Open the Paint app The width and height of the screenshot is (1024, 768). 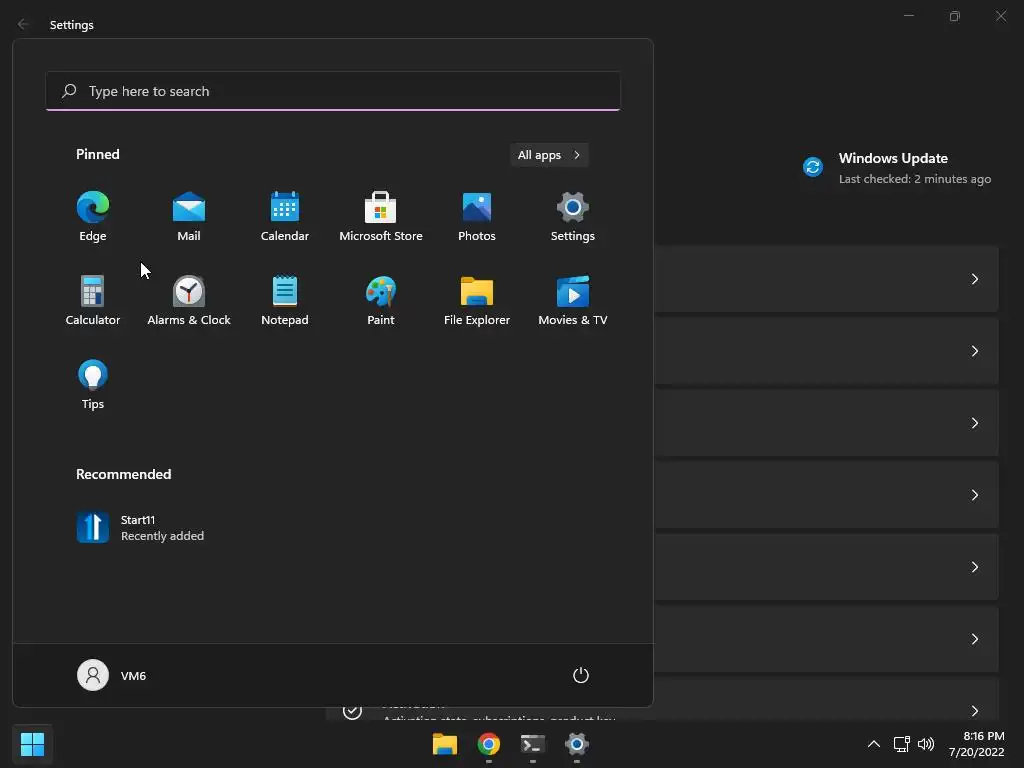(x=381, y=300)
